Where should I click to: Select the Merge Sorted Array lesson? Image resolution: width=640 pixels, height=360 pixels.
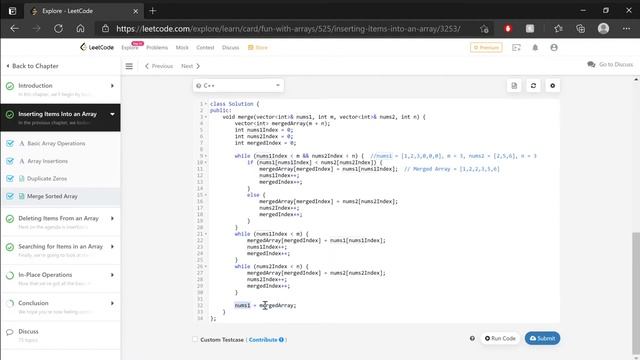click(x=52, y=196)
